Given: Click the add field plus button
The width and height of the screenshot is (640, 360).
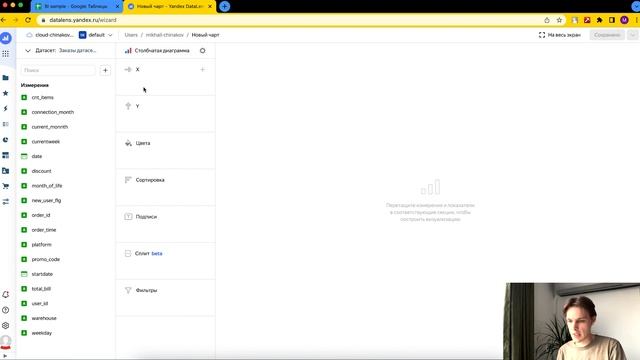Looking at the screenshot, I should click(x=105, y=70).
